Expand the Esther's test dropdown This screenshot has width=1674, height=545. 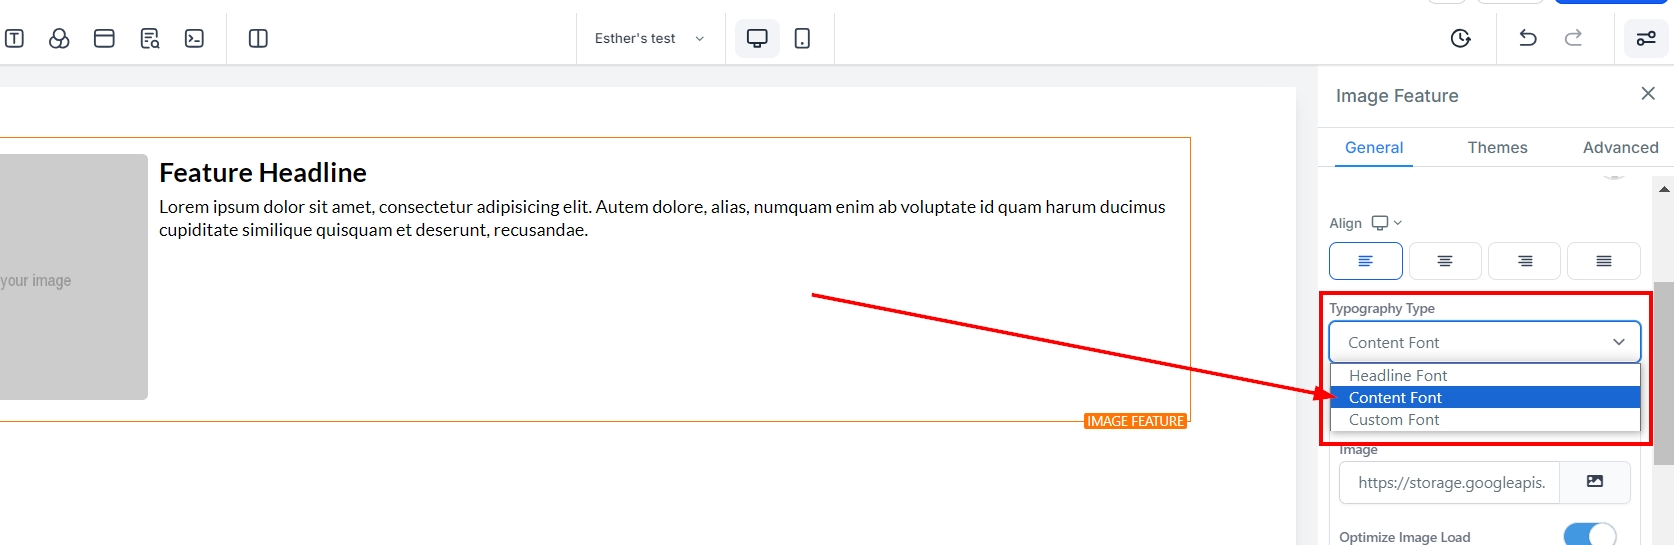pos(650,39)
